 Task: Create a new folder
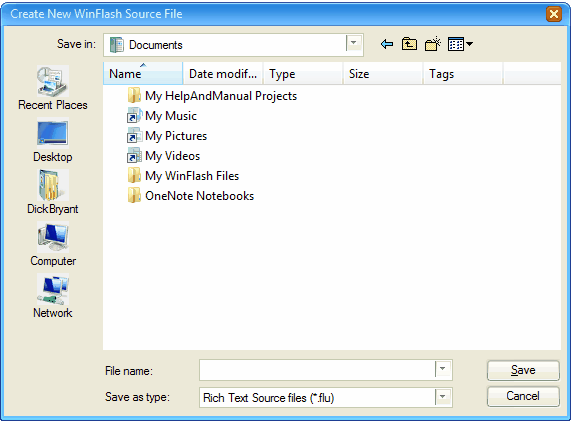pos(433,44)
